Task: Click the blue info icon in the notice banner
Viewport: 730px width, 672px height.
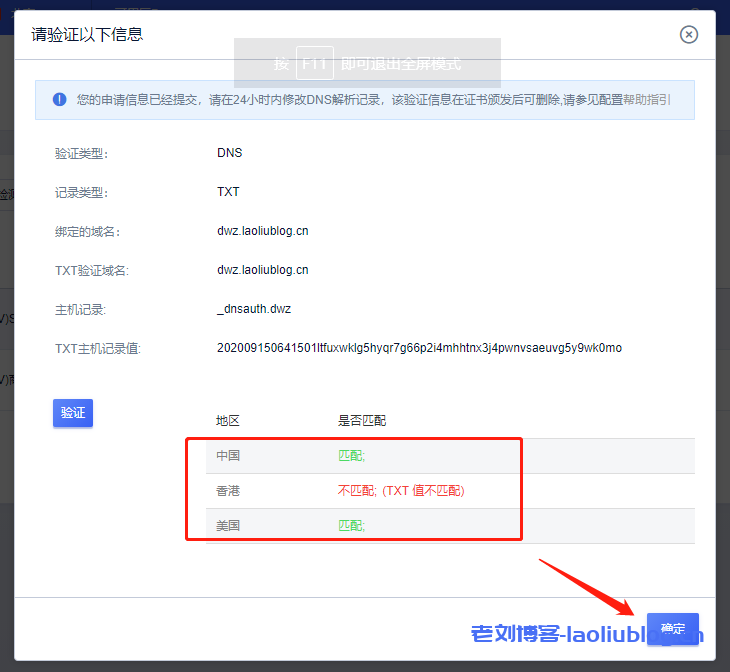Action: point(59,100)
